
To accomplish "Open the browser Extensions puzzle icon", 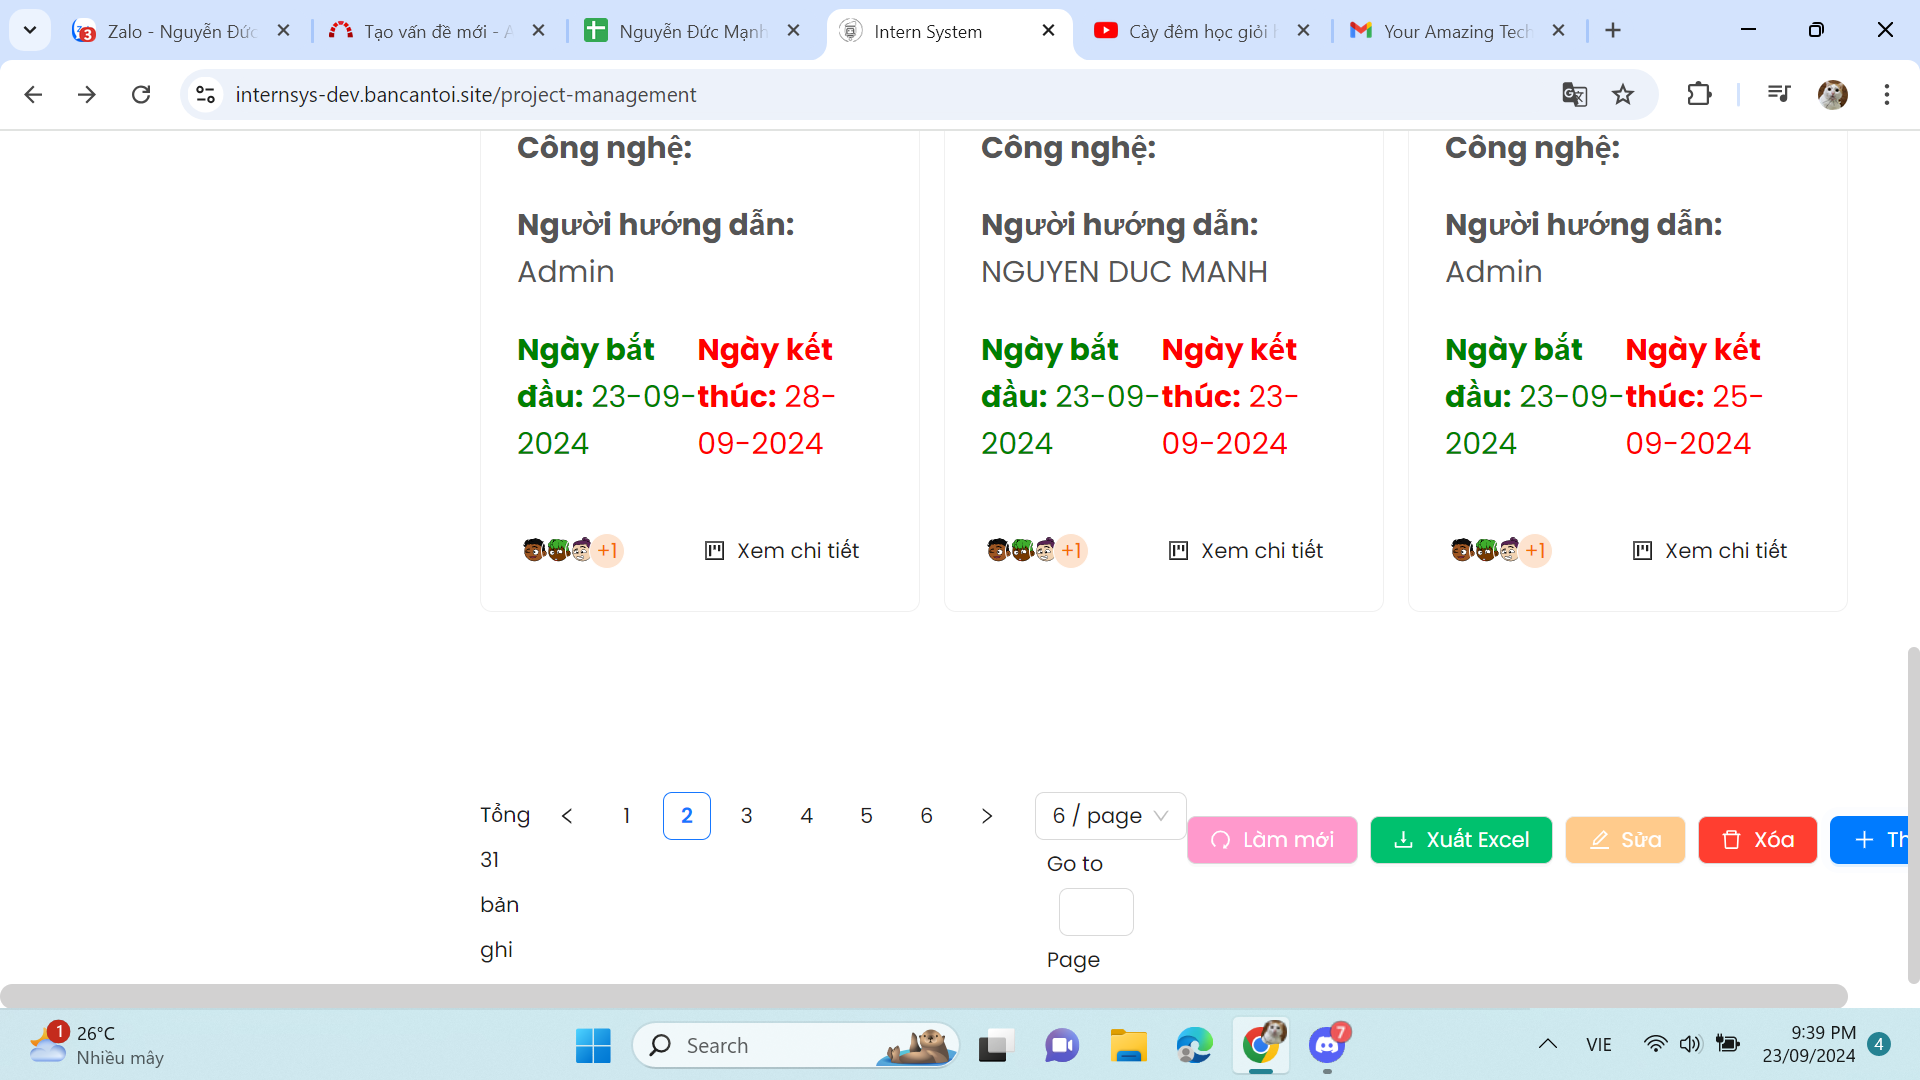I will tap(1699, 94).
